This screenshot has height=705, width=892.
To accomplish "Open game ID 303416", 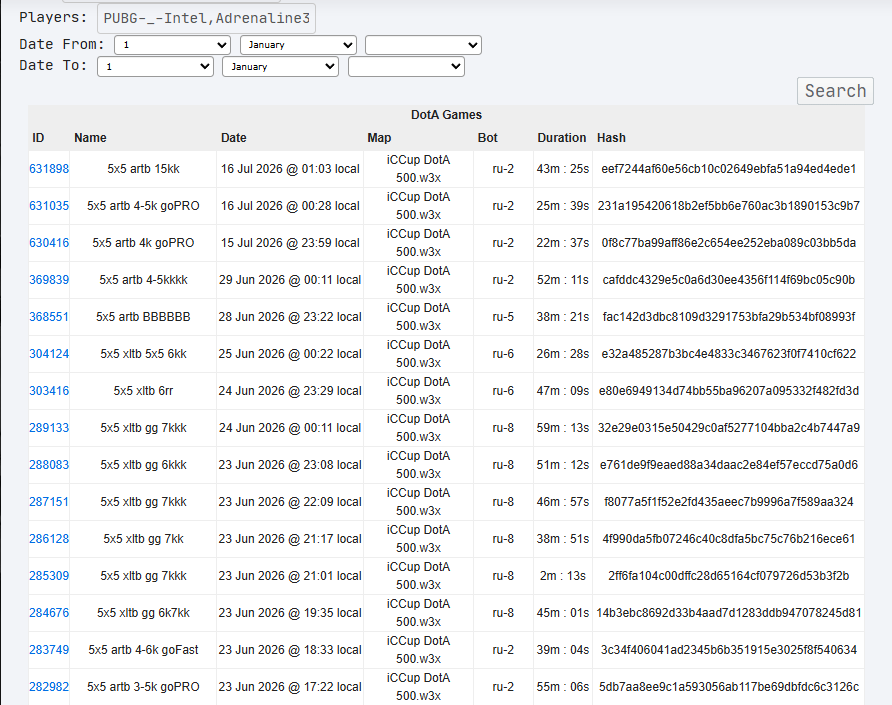I will tap(49, 391).
